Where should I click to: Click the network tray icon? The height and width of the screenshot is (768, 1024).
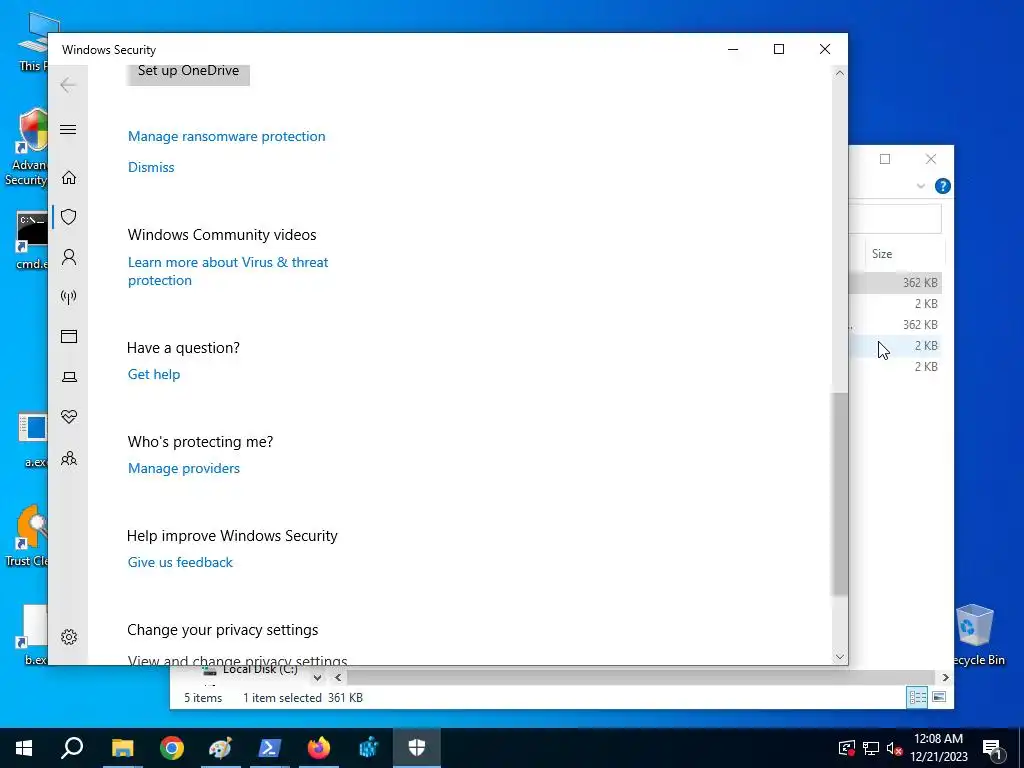[871, 748]
